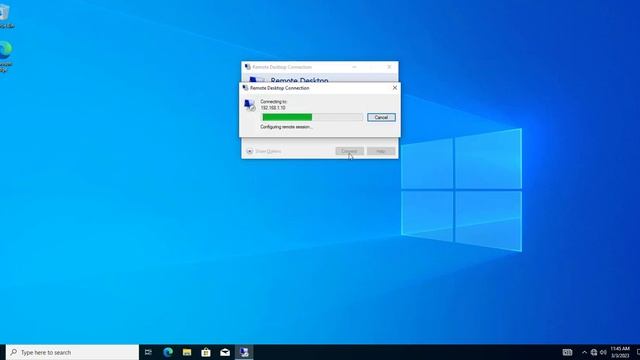This screenshot has height=360, width=640.
Task: Minimize the background Remote Desktop Connection window
Action: tap(354, 67)
